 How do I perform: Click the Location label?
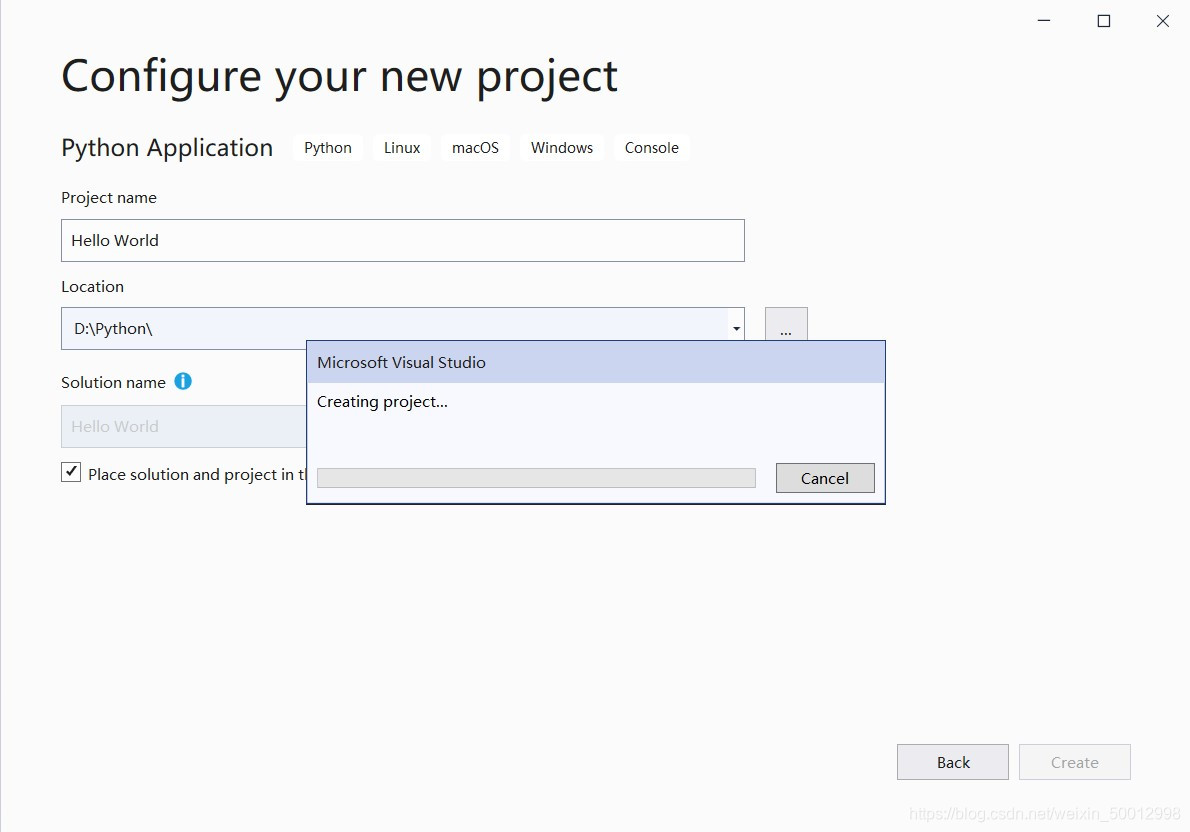point(93,286)
